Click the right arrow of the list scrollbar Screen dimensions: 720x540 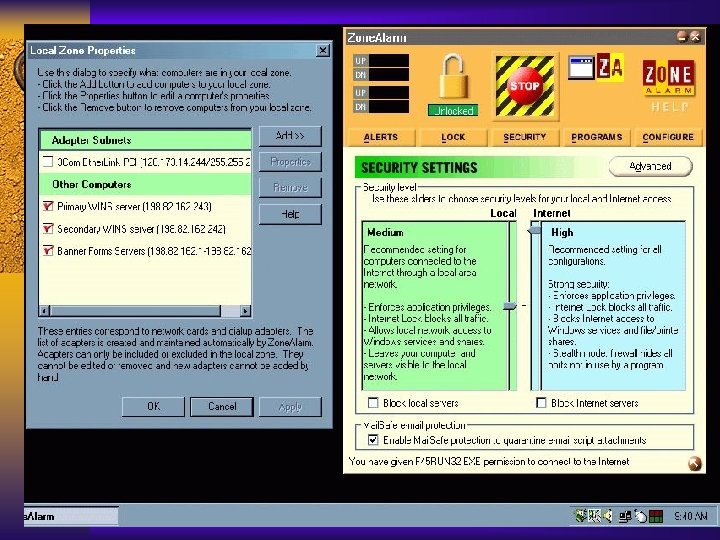tap(246, 311)
